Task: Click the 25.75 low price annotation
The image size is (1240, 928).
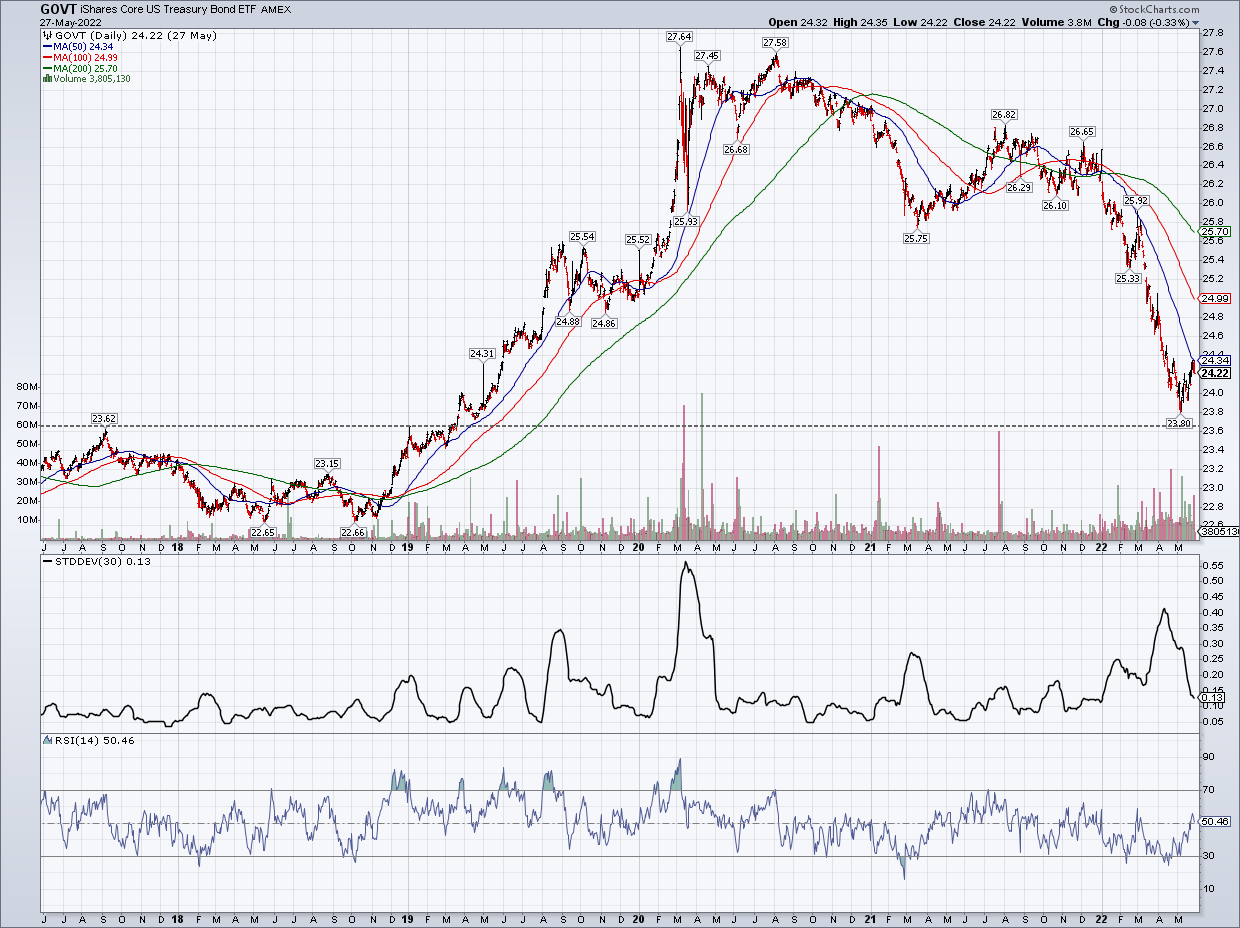Action: pyautogui.click(x=916, y=238)
